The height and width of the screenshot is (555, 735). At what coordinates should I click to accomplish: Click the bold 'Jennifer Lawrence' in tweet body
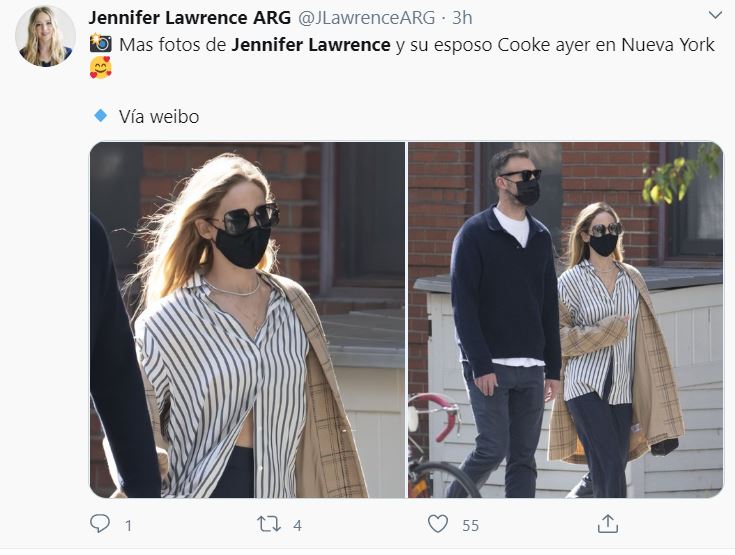311,45
